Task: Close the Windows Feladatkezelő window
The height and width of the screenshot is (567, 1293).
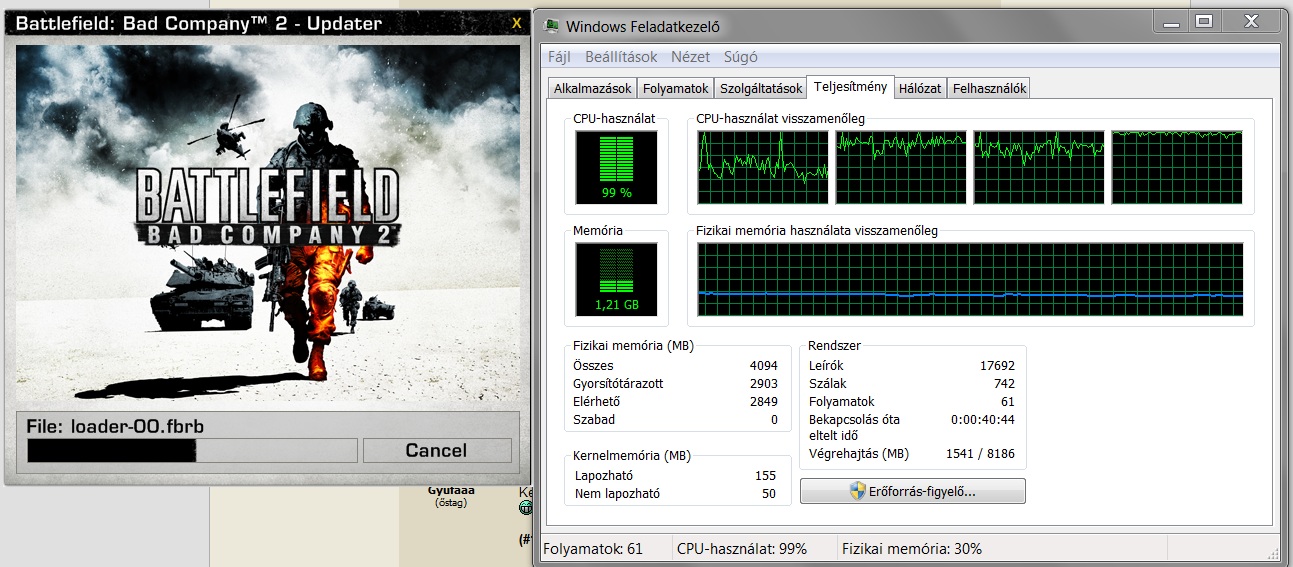Action: tap(1251, 20)
